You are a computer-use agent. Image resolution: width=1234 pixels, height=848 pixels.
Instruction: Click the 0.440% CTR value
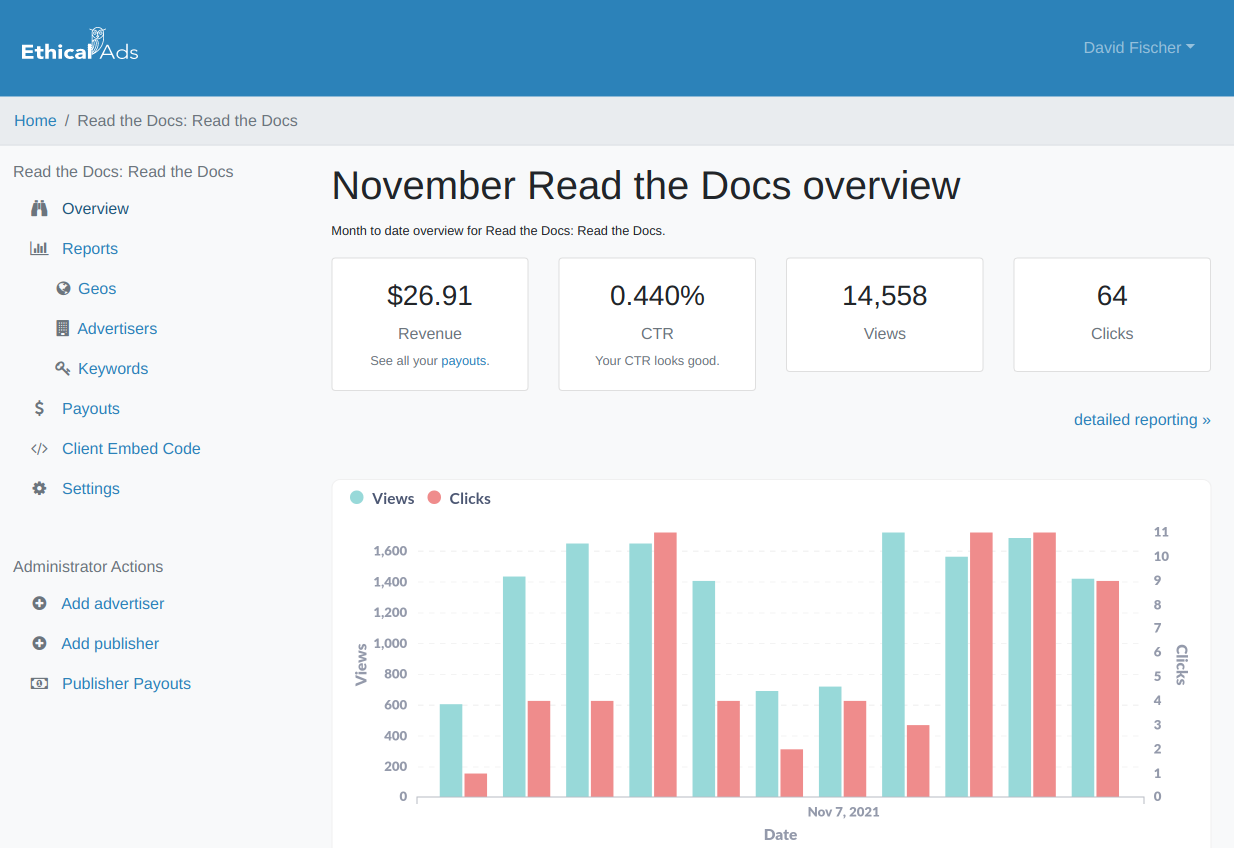pos(657,296)
